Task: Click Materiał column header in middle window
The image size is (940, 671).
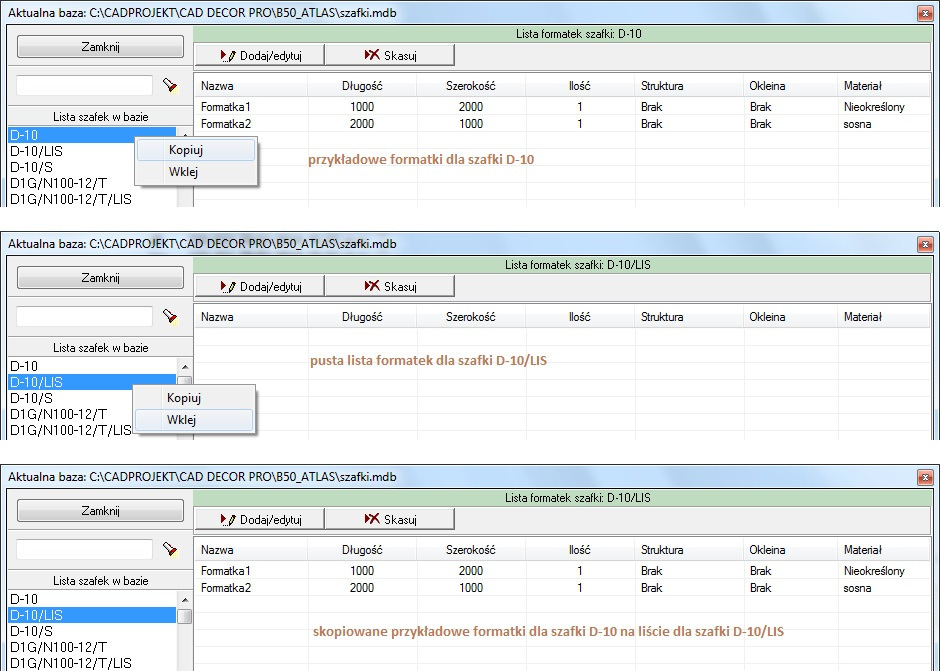Action: coord(884,317)
